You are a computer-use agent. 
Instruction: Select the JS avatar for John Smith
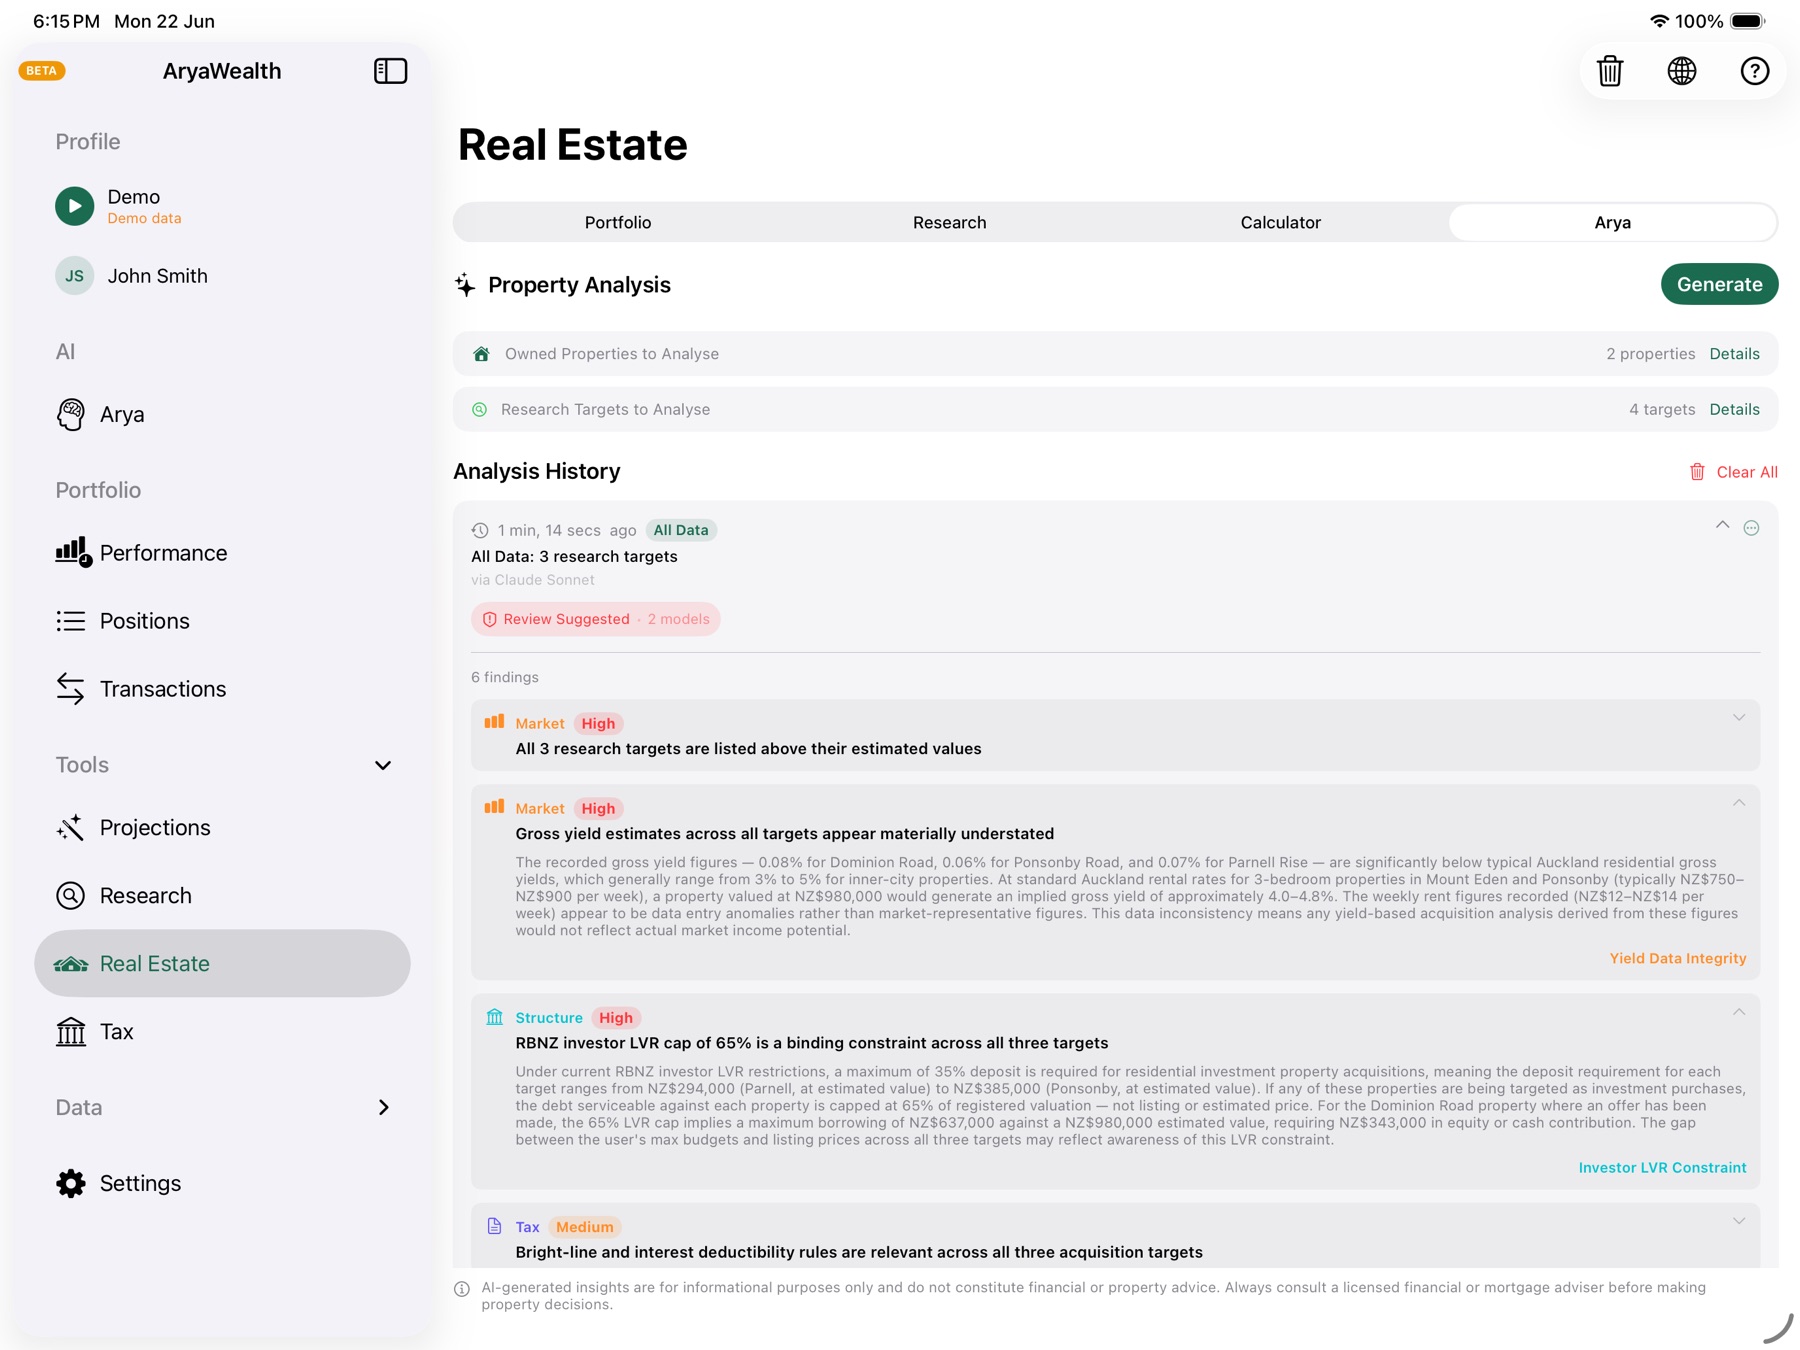74,276
